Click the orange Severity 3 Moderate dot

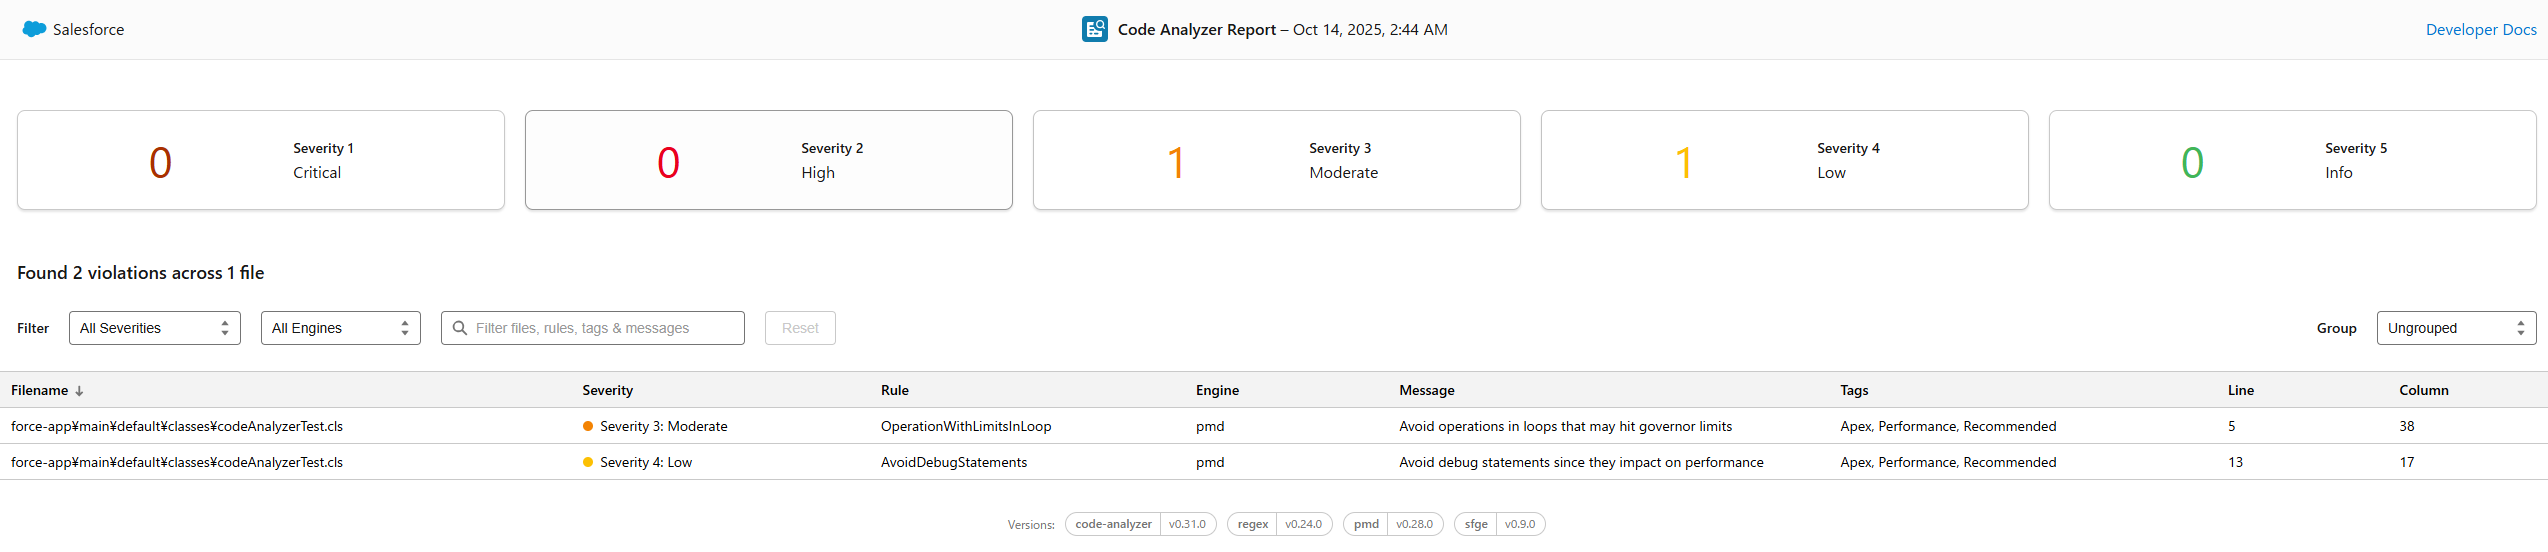click(x=588, y=426)
